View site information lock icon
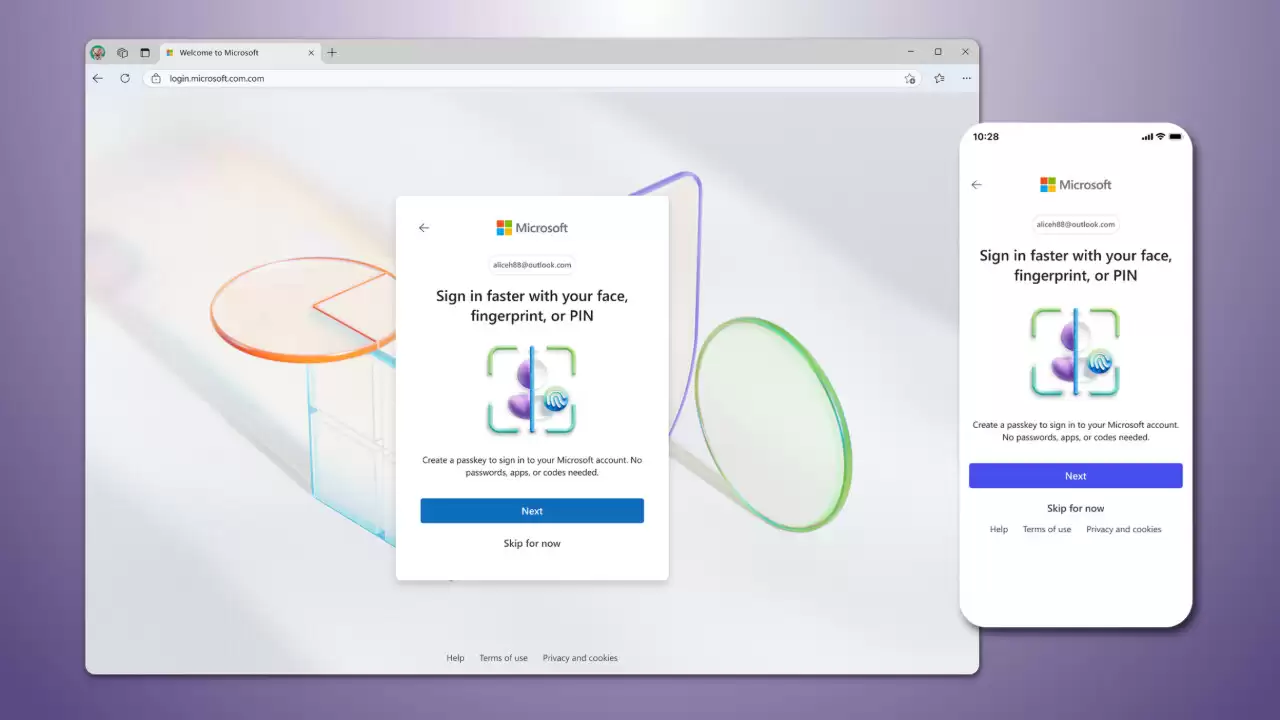 (x=156, y=78)
